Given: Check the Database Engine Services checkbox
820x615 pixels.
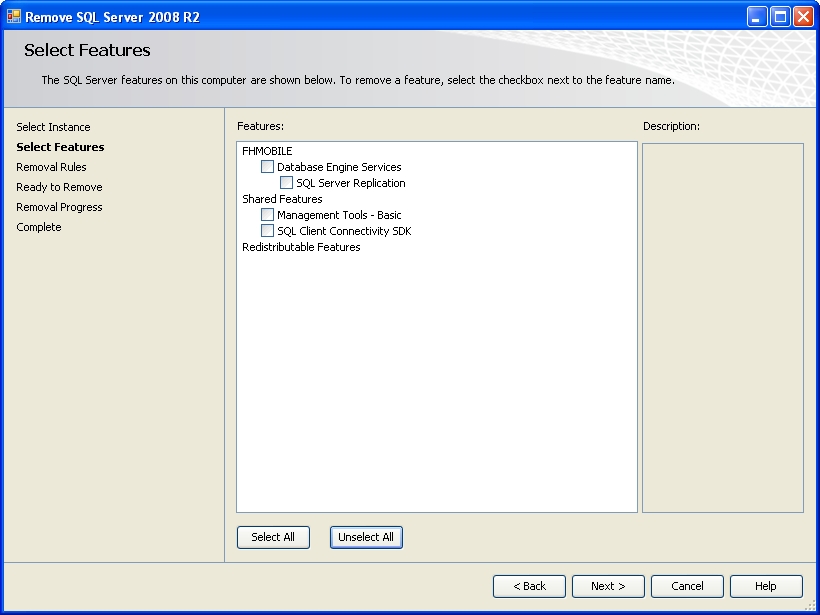Looking at the screenshot, I should pos(267,167).
